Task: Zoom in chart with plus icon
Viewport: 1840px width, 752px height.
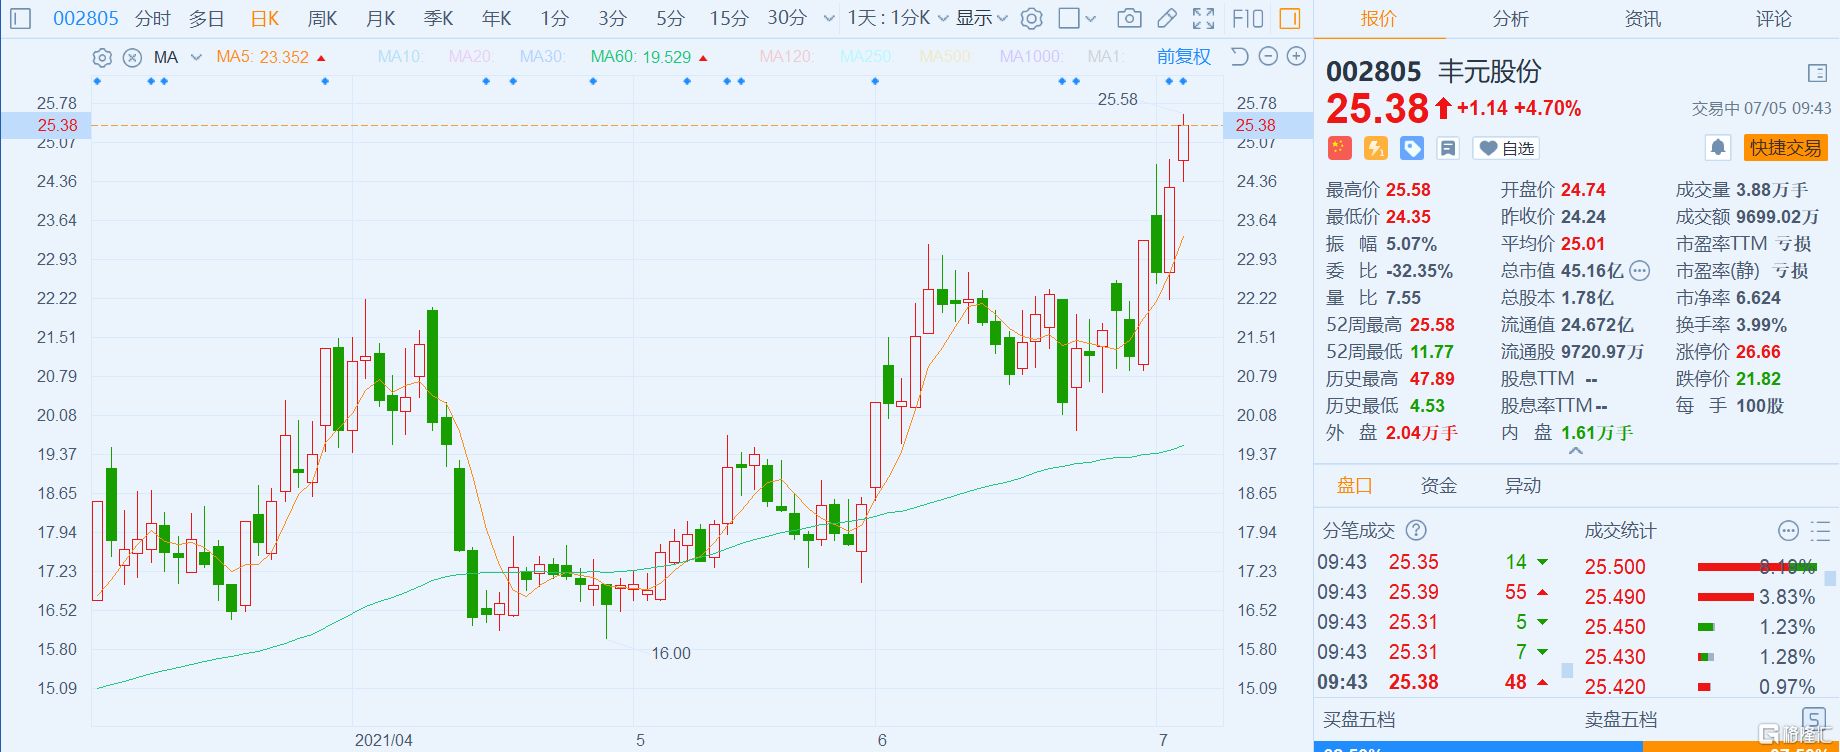Action: coord(1296,57)
